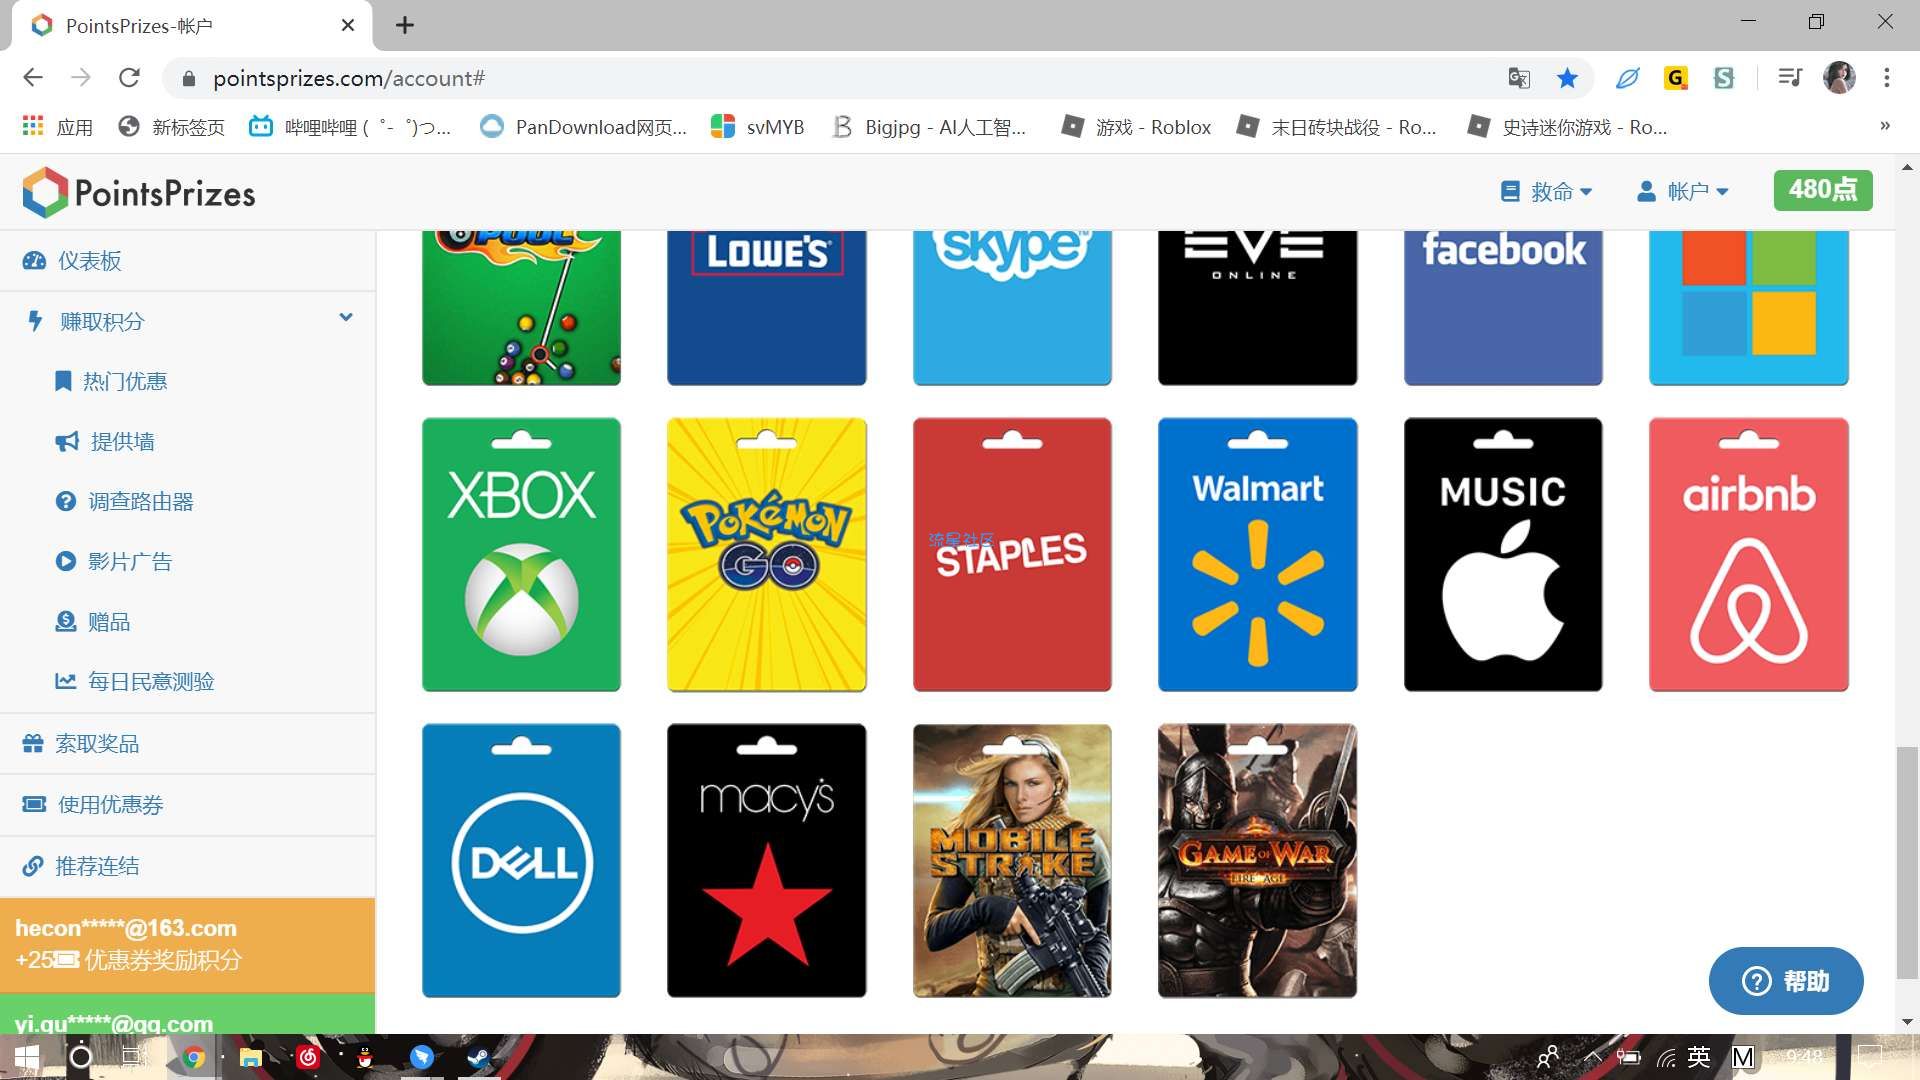Open the svMYB bookmark

pyautogui.click(x=758, y=127)
